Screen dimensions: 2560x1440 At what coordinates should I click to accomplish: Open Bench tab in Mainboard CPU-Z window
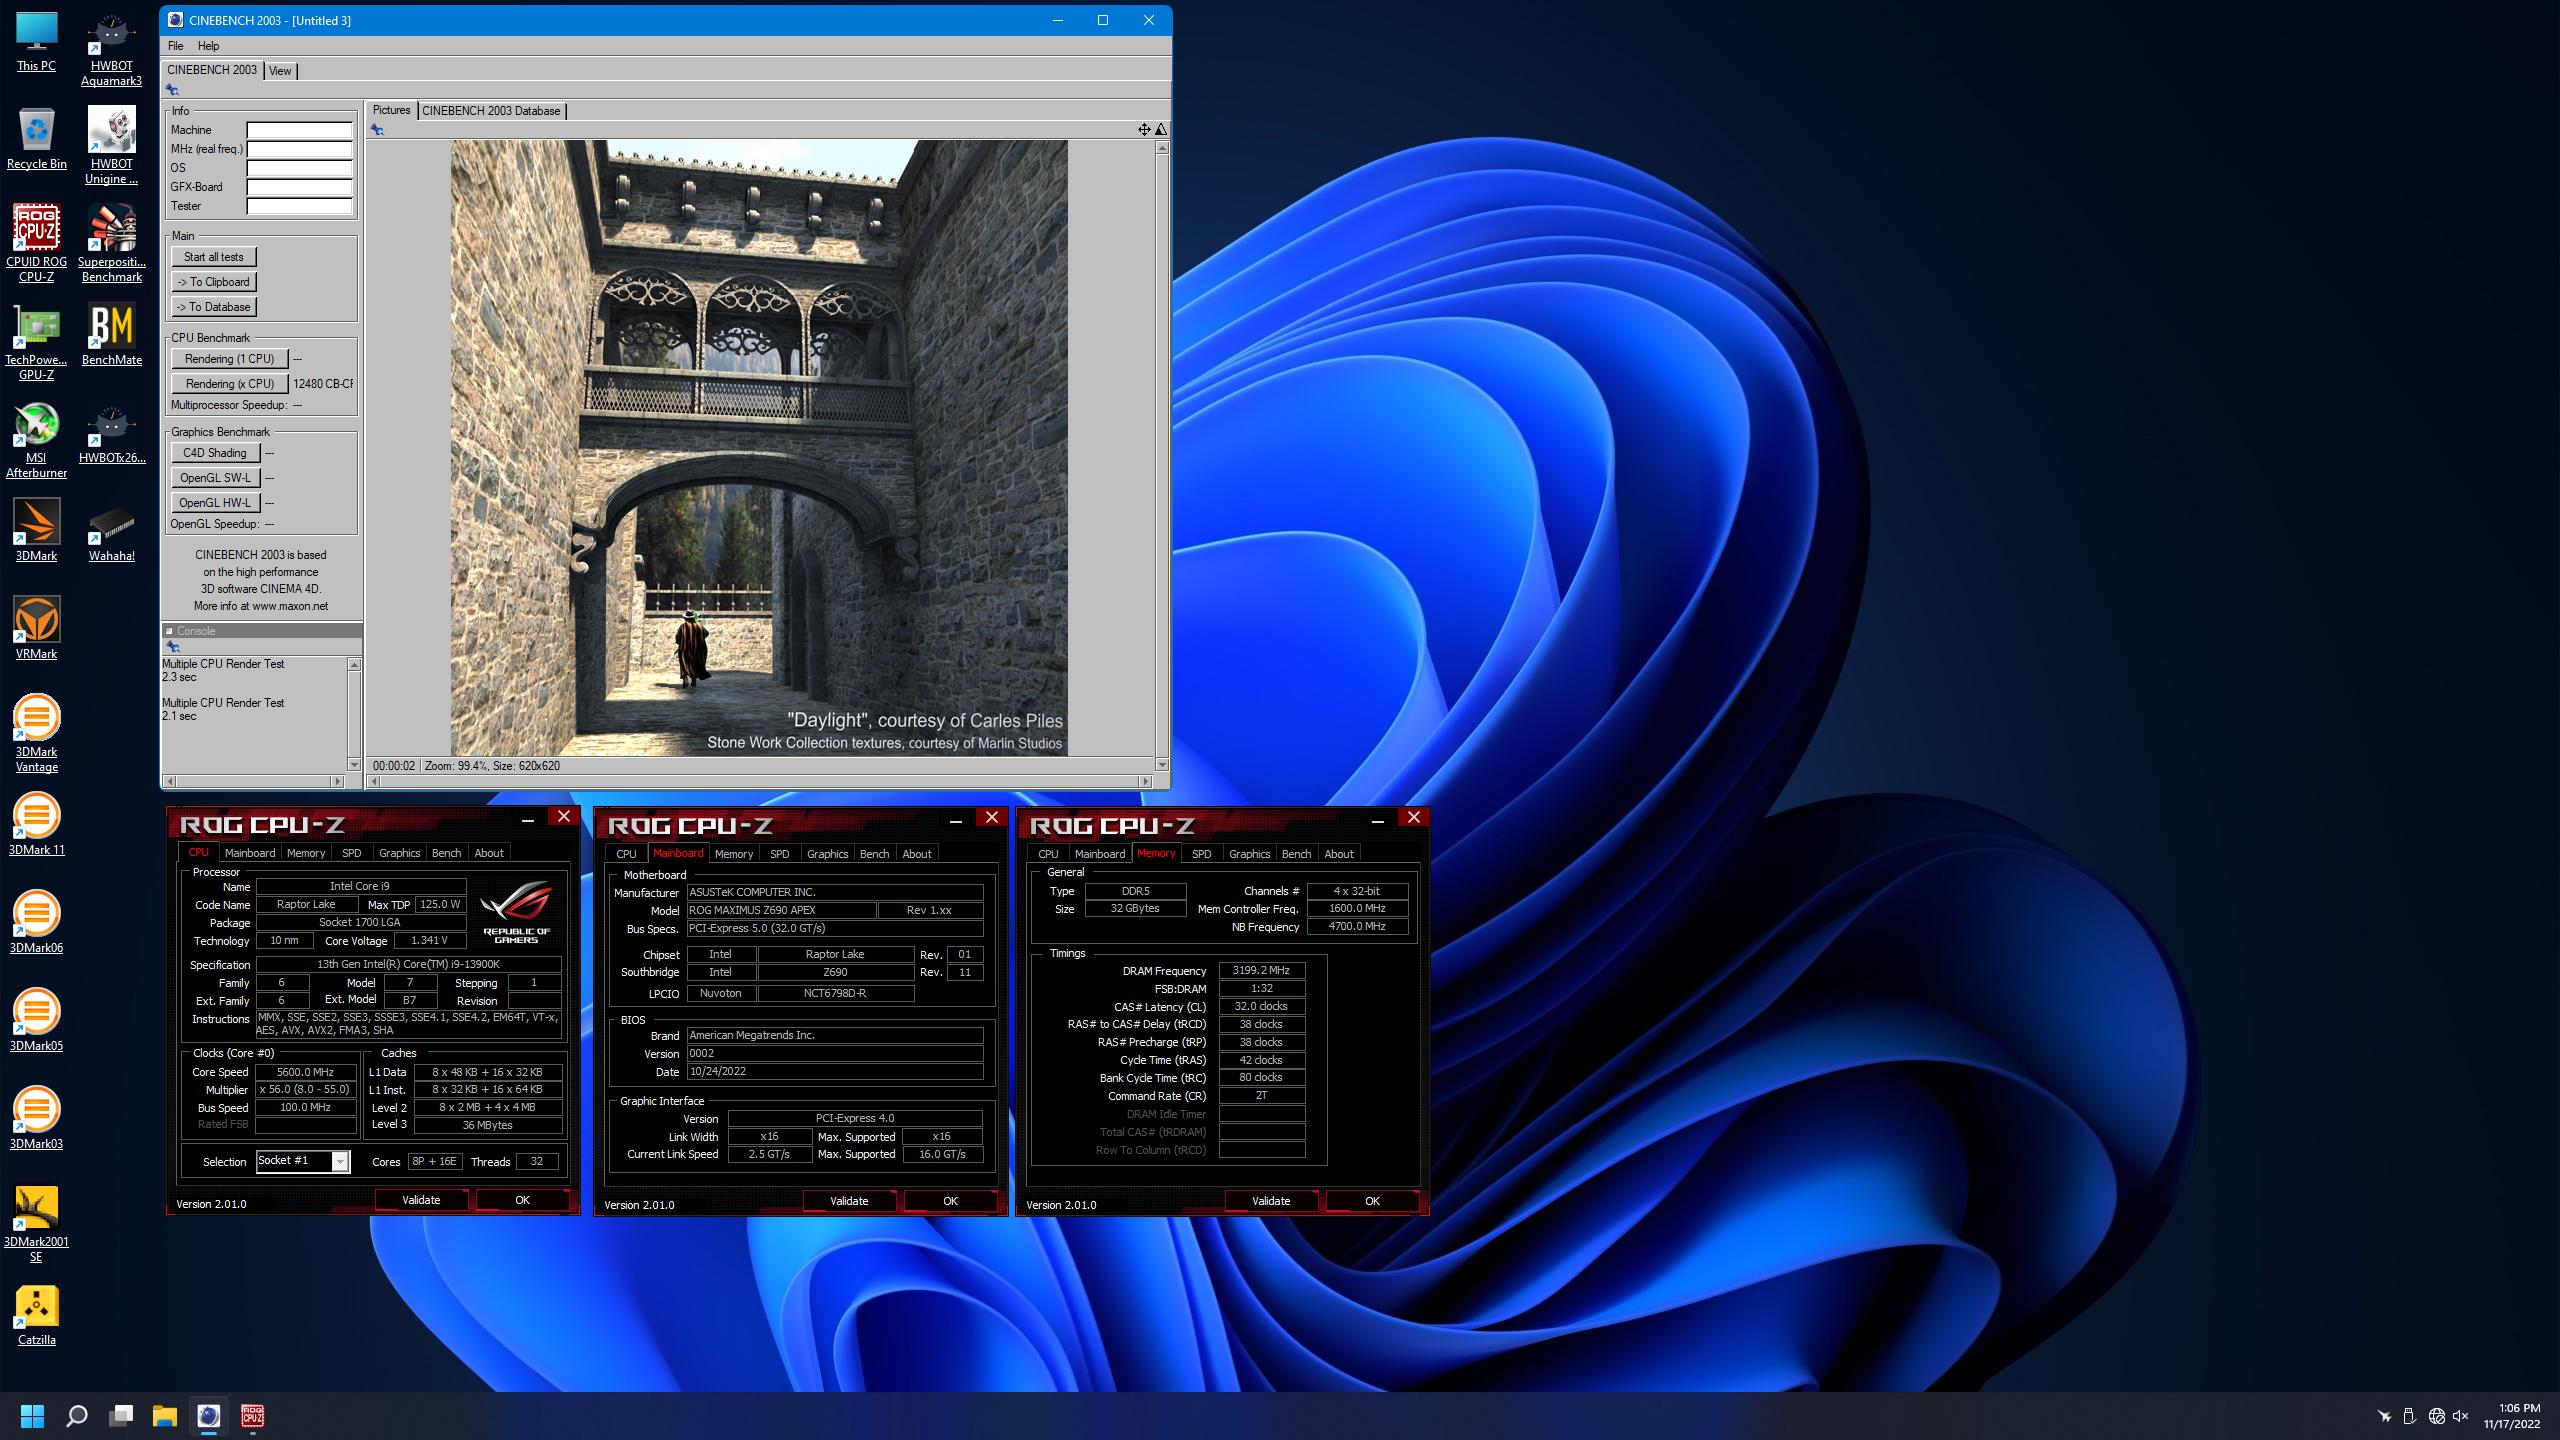tap(874, 854)
